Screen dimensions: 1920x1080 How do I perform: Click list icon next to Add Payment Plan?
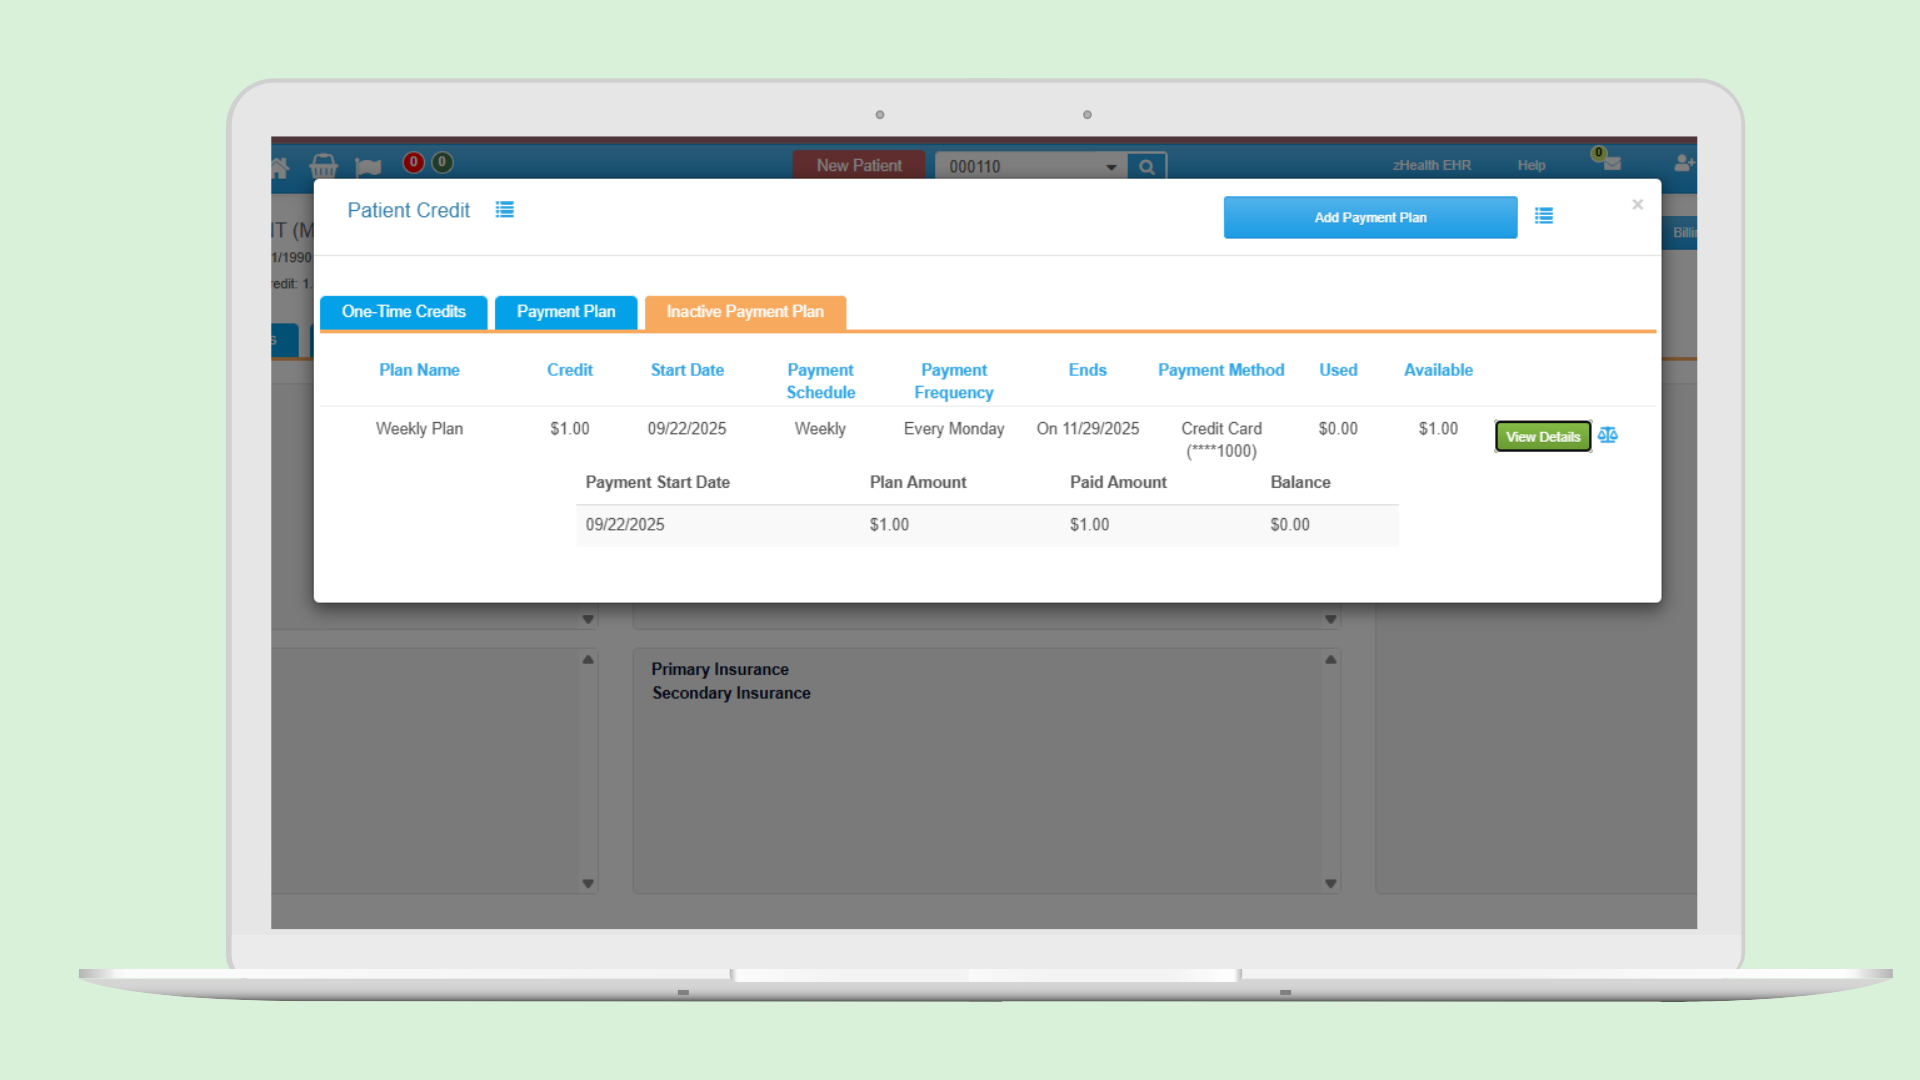coord(1544,216)
